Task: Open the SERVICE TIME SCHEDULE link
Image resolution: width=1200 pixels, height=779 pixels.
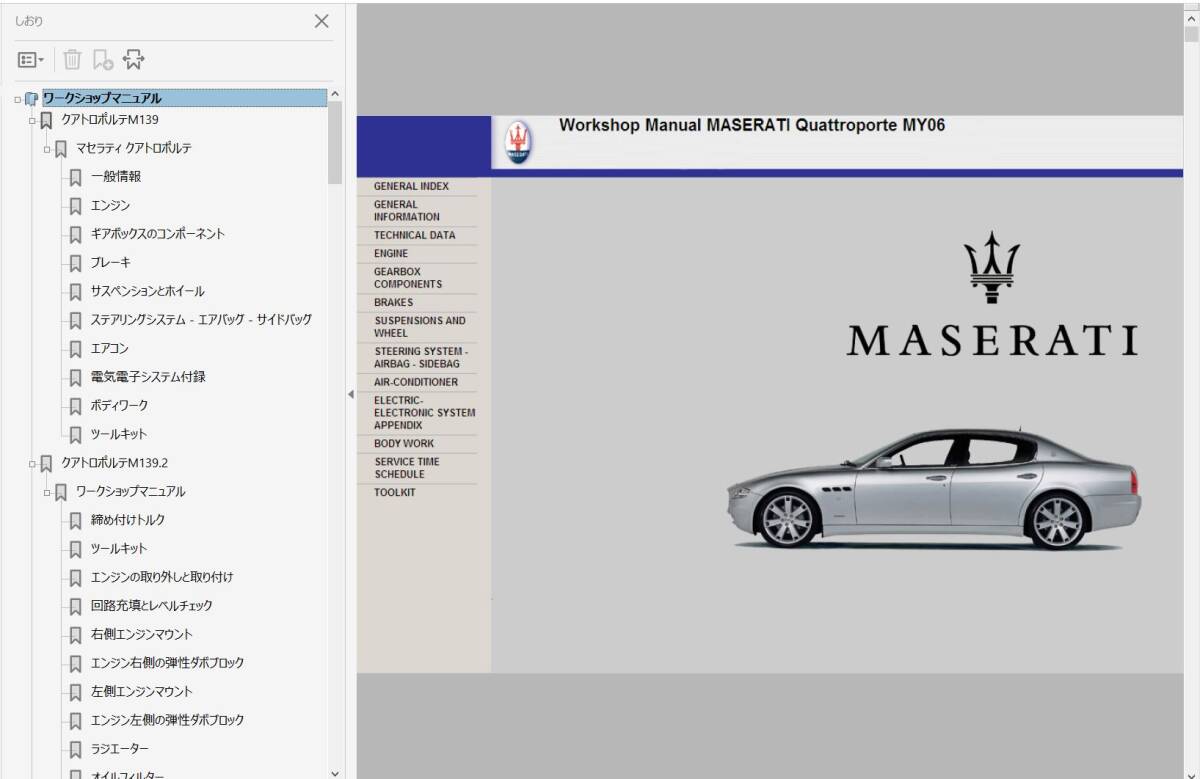Action: (x=406, y=468)
